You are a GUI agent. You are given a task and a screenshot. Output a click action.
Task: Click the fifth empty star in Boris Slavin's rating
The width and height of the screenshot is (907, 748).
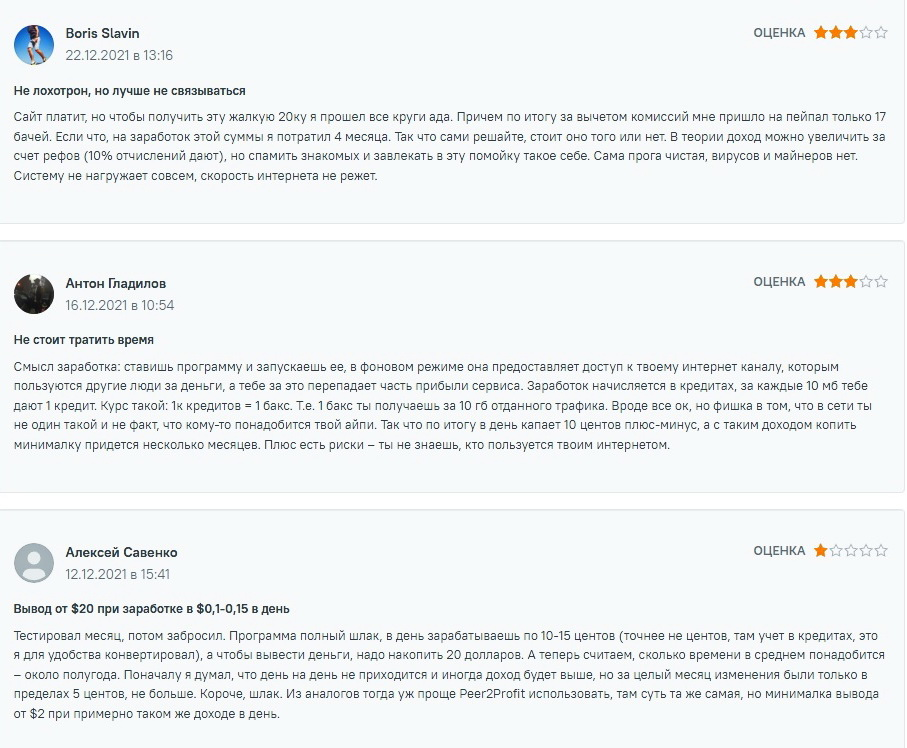pos(881,32)
